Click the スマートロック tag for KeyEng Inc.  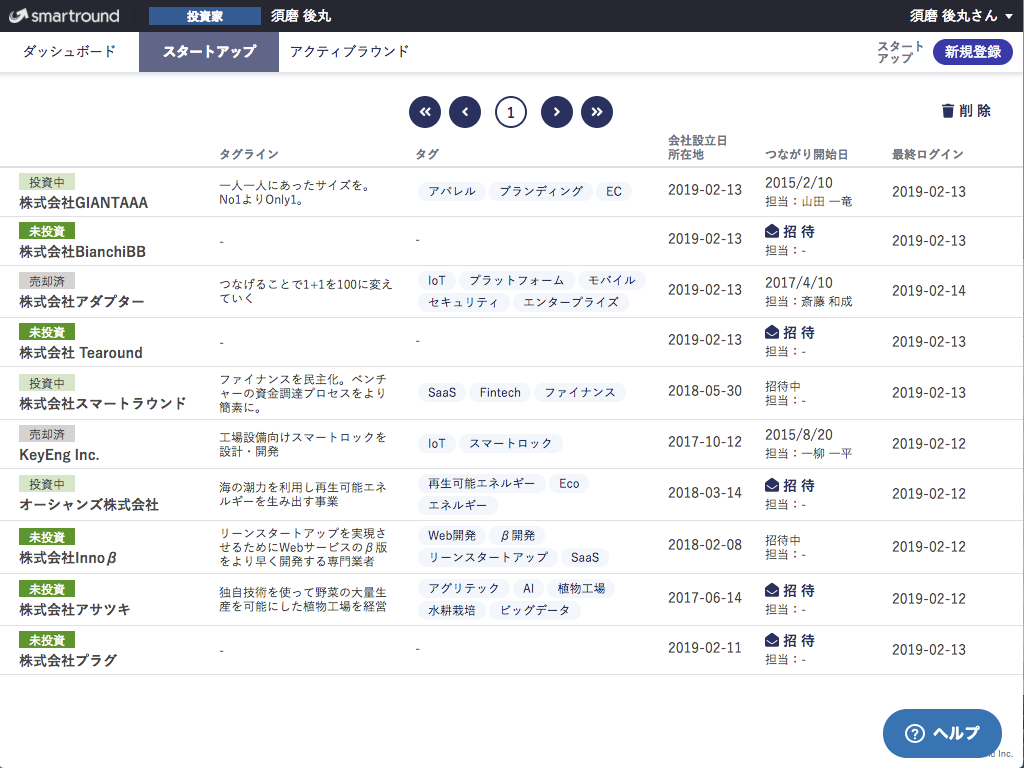click(510, 443)
